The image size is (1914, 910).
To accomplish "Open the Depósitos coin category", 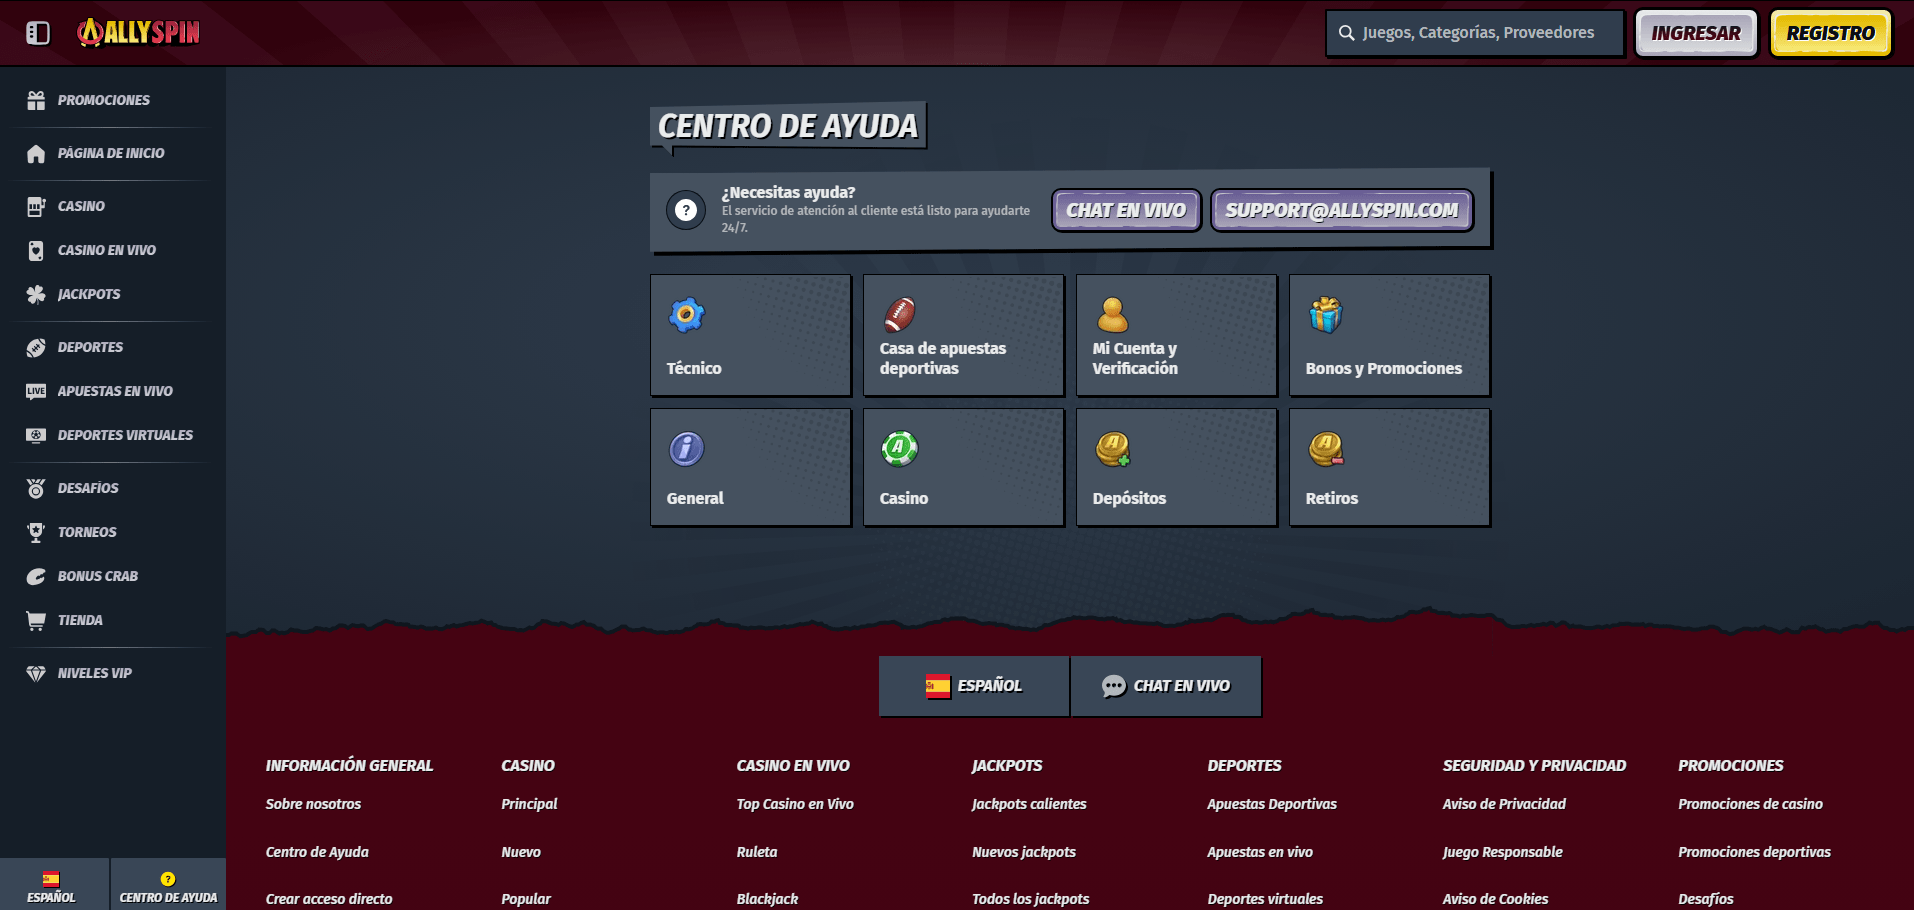I will (x=1177, y=467).
